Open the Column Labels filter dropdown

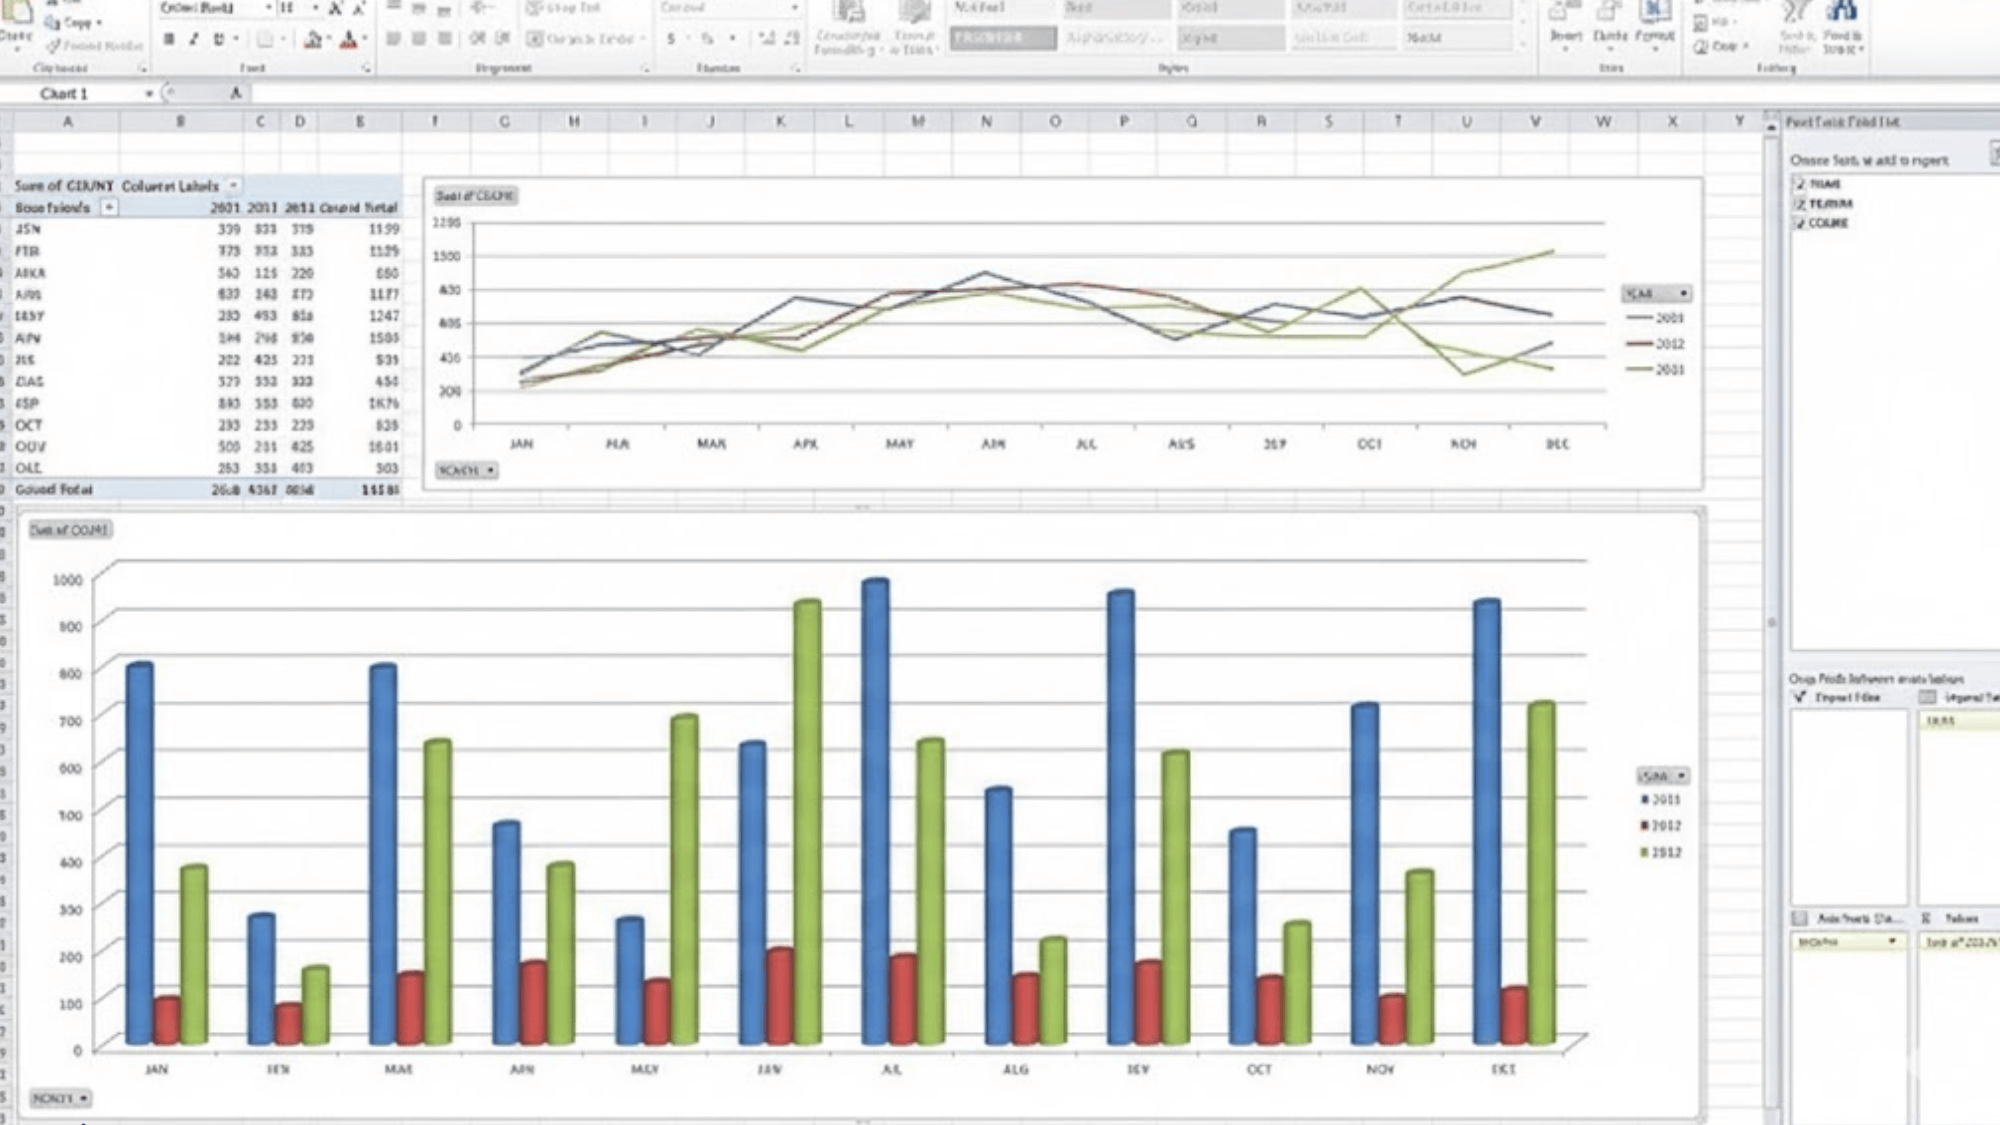233,185
